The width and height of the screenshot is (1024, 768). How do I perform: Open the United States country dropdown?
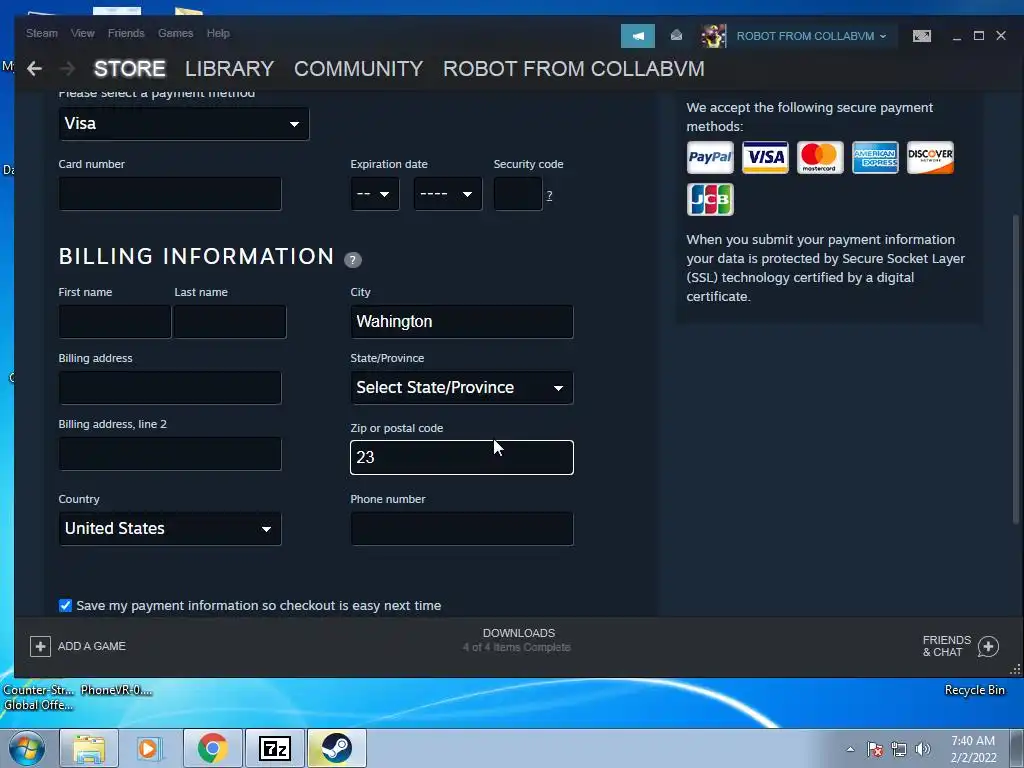click(x=170, y=528)
